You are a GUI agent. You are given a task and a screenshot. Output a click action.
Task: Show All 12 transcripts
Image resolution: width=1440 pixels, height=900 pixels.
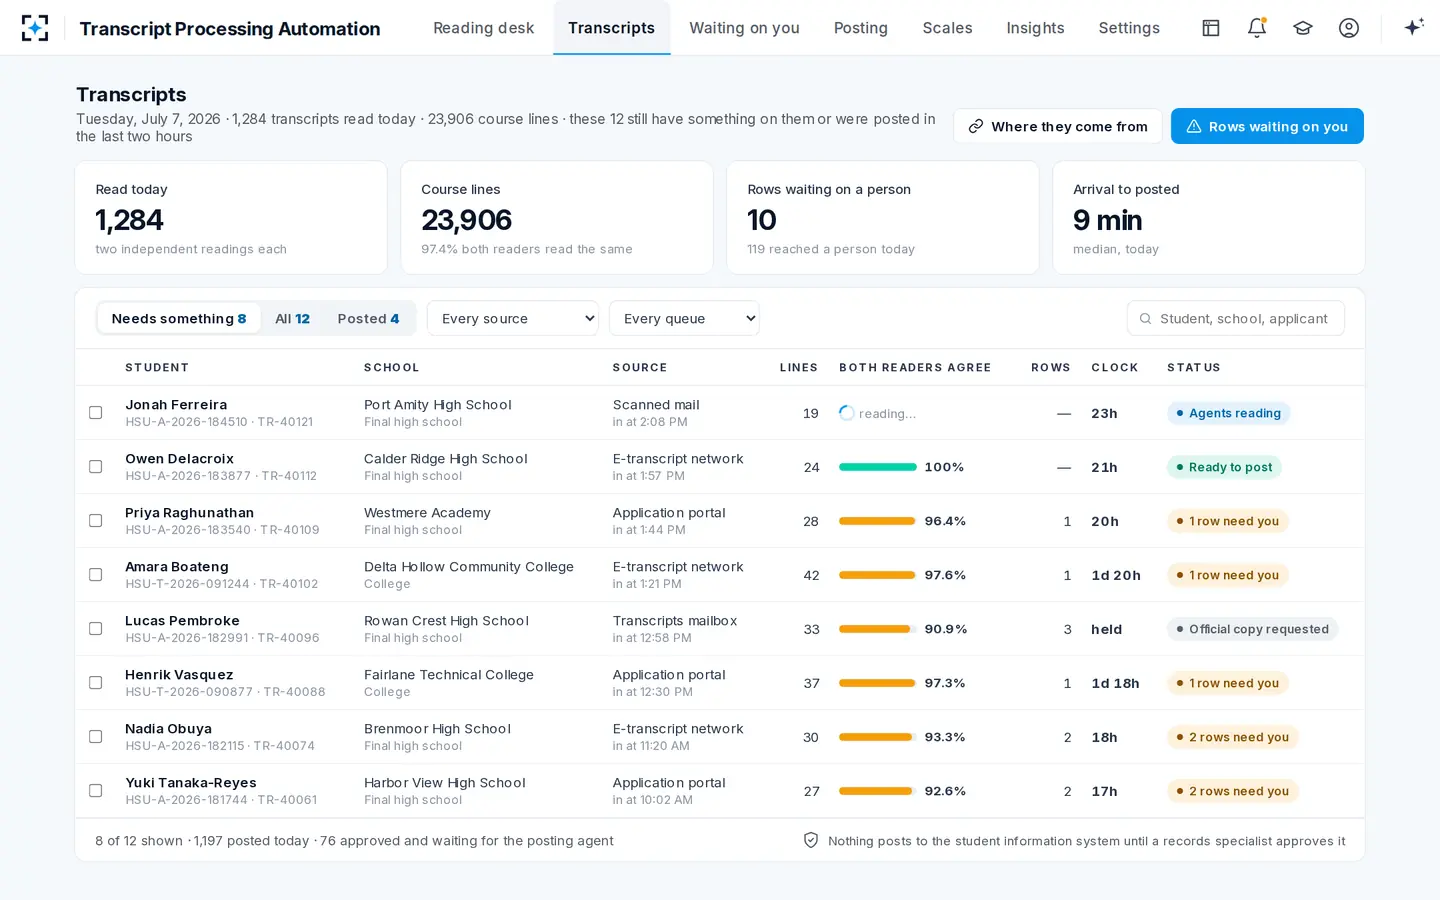click(x=292, y=319)
